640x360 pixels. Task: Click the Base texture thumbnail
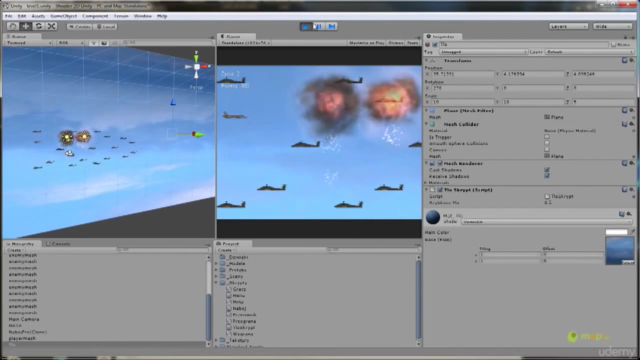(620, 251)
